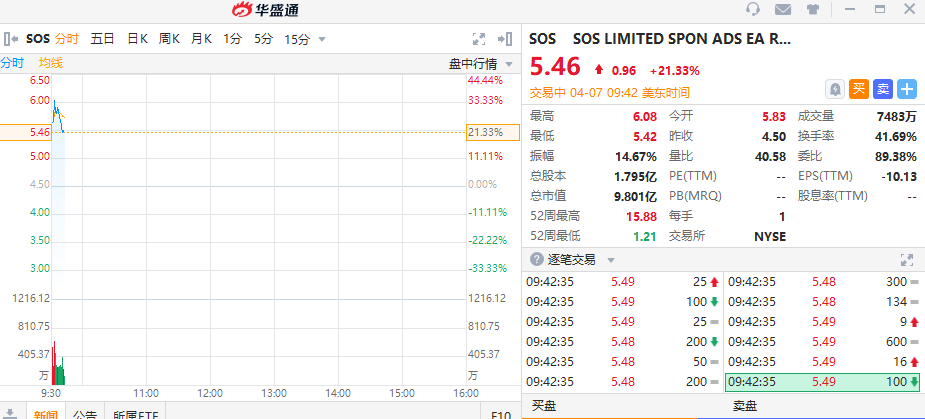The image size is (925, 419).
Task: Click the orange 买 buy button
Action: point(859,89)
